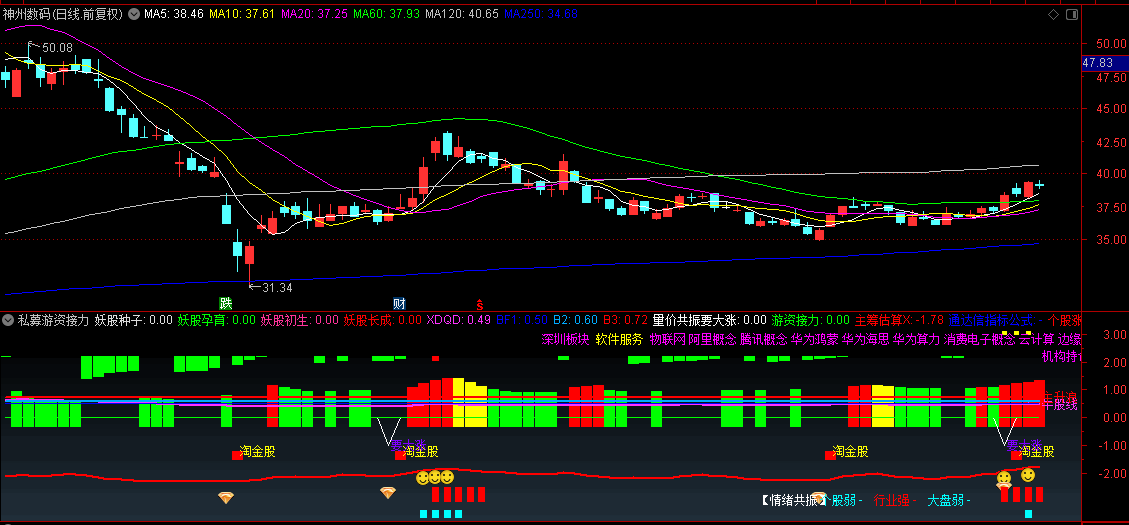Click the leftmost orange diamond icon
The height and width of the screenshot is (525, 1129).
click(226, 496)
